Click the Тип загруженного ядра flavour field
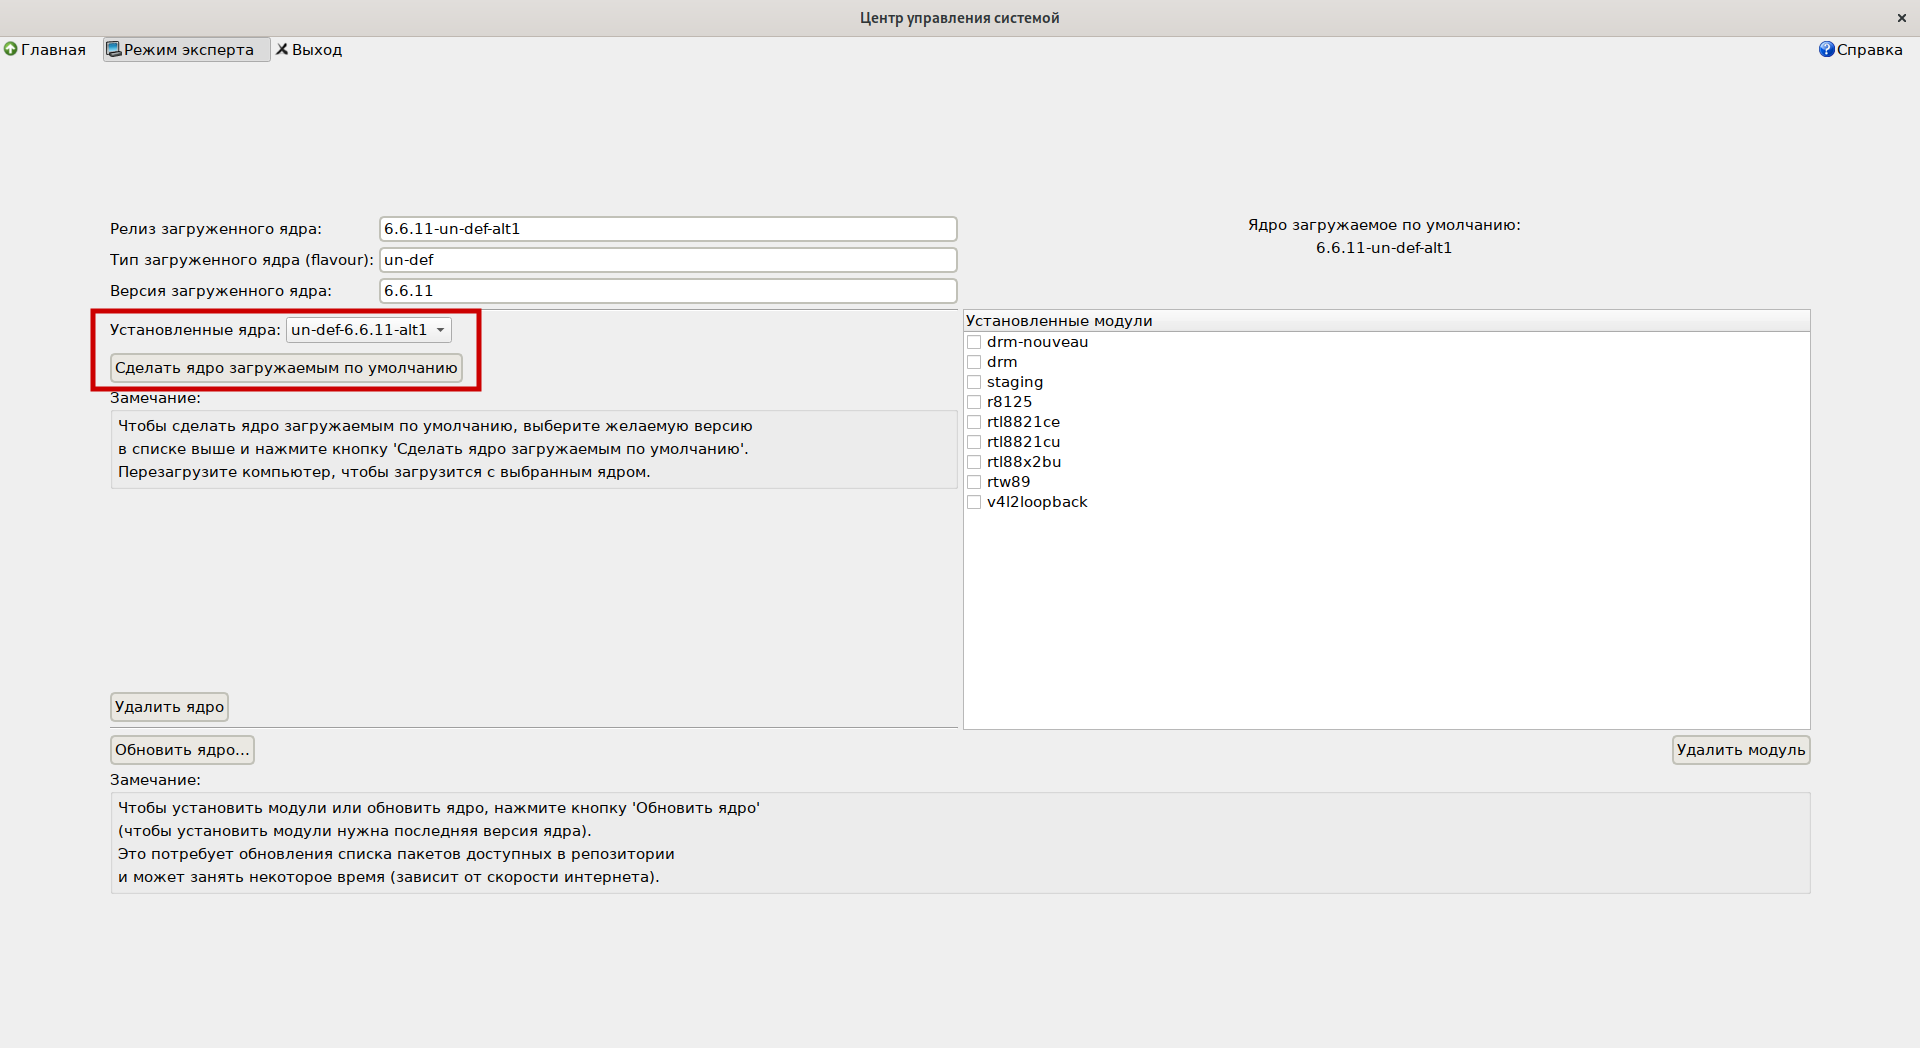This screenshot has height=1048, width=1920. coord(668,260)
